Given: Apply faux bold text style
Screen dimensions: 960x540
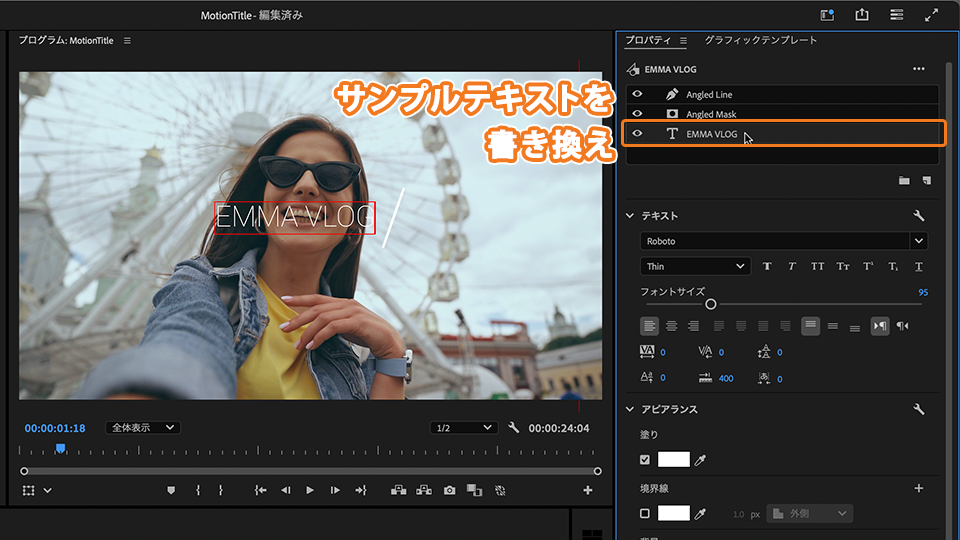Looking at the screenshot, I should pyautogui.click(x=767, y=266).
